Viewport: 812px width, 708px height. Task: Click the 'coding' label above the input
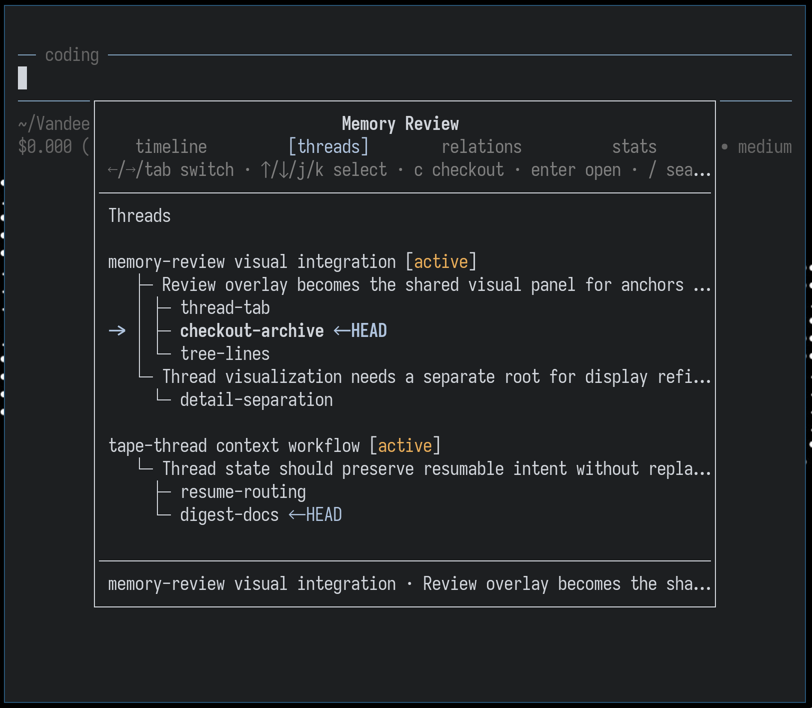pos(72,55)
